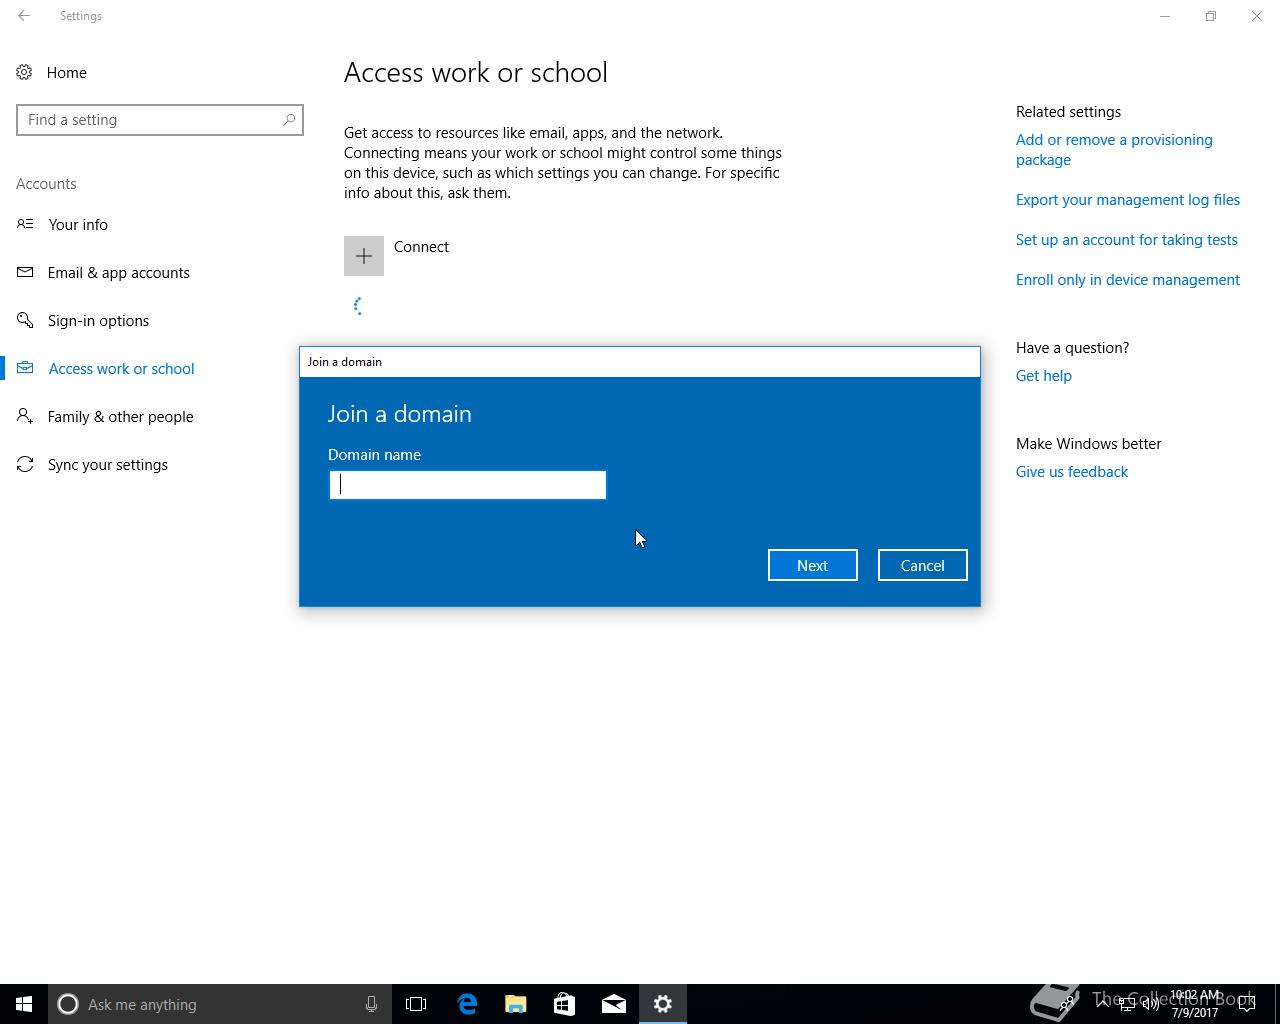Open Home via the gear icon

point(24,72)
